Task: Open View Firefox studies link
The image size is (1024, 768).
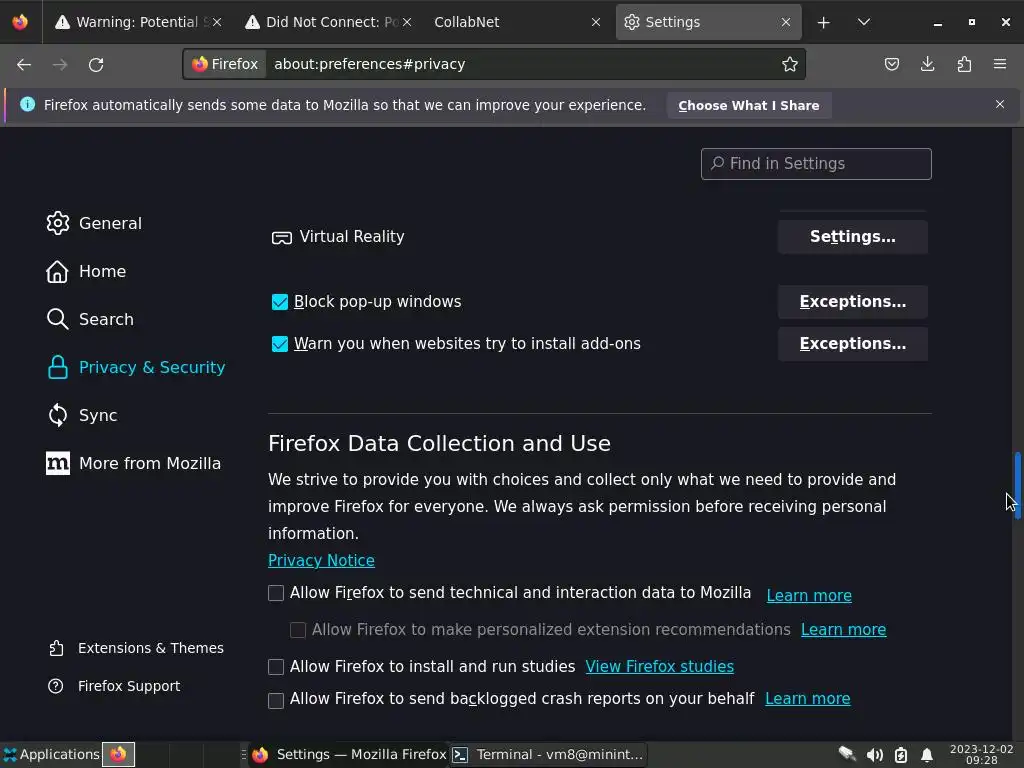Action: click(x=660, y=666)
